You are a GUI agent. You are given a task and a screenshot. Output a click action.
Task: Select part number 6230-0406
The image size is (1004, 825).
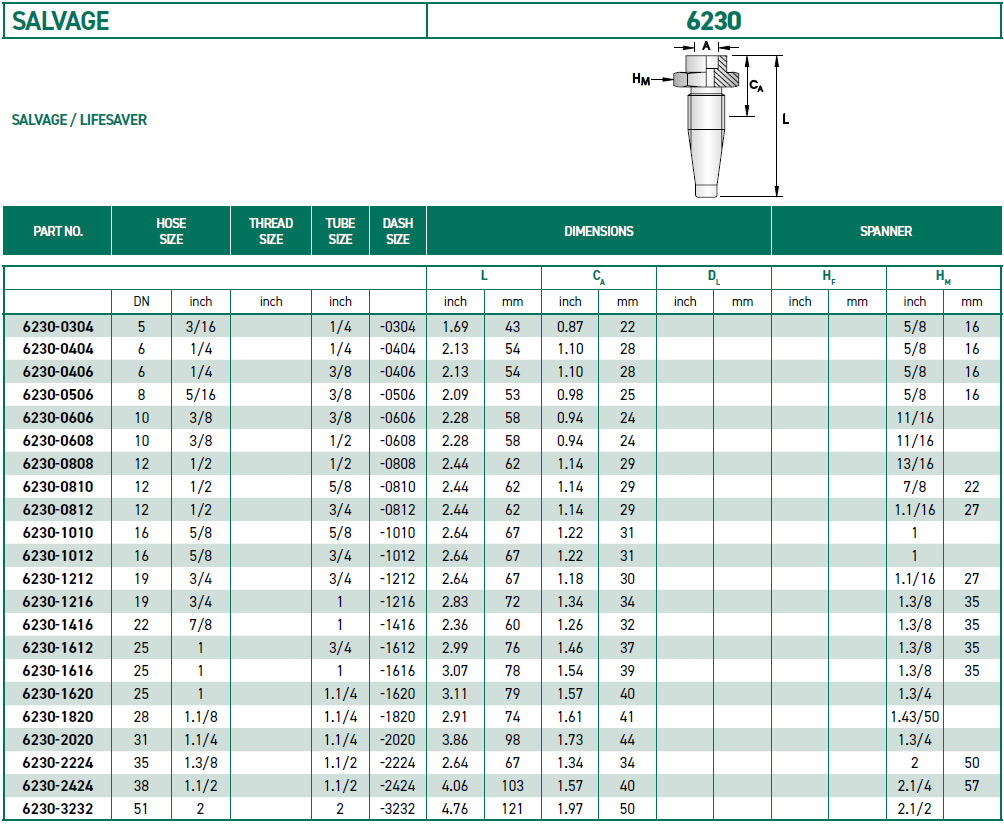coord(58,372)
